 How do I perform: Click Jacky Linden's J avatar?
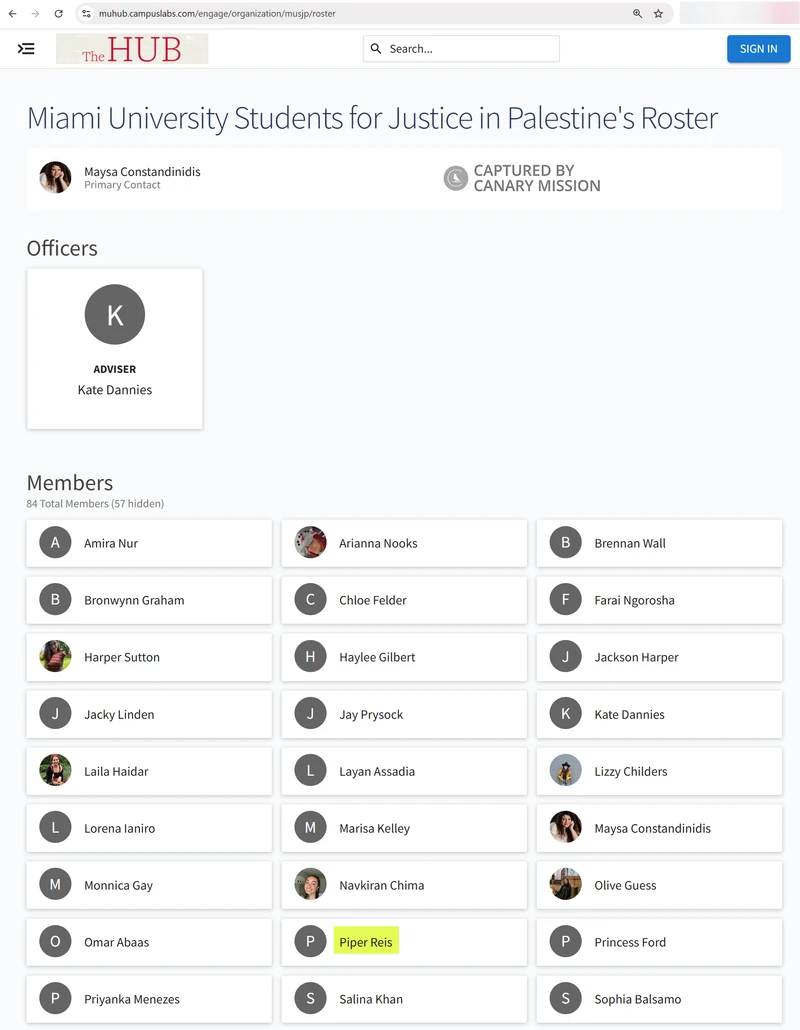click(x=55, y=714)
